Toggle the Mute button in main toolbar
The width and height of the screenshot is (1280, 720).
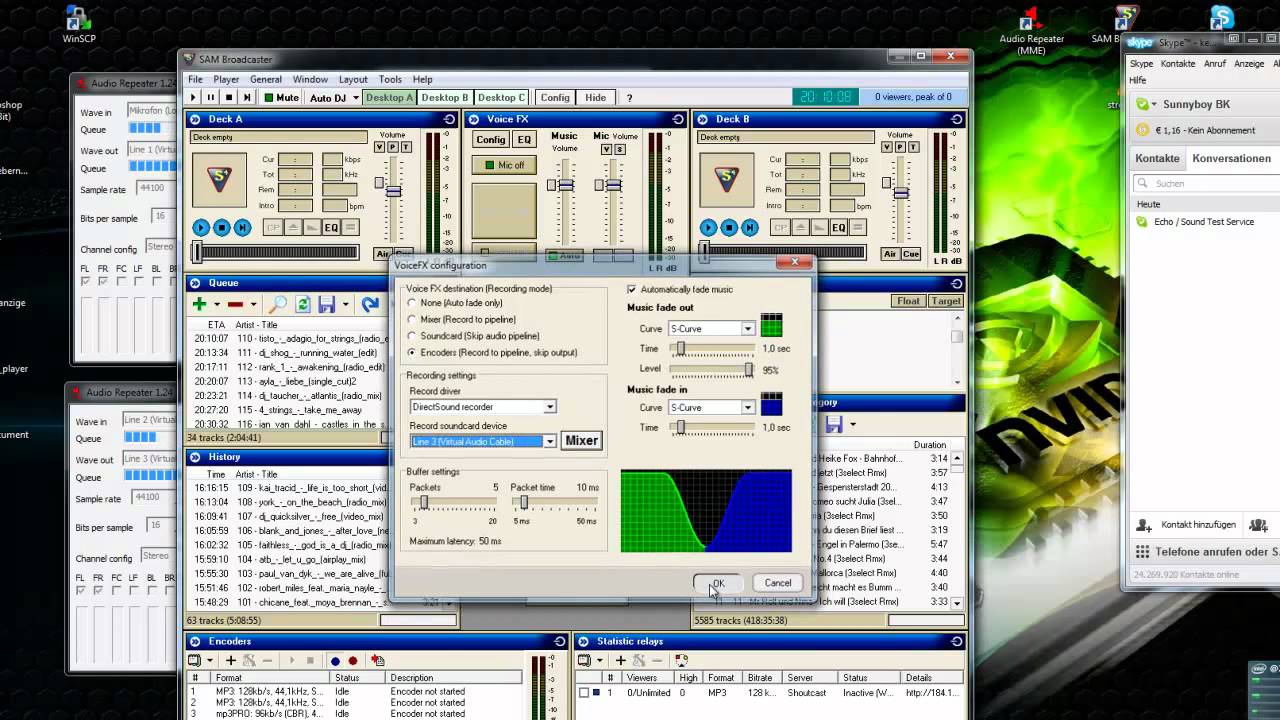click(x=281, y=98)
